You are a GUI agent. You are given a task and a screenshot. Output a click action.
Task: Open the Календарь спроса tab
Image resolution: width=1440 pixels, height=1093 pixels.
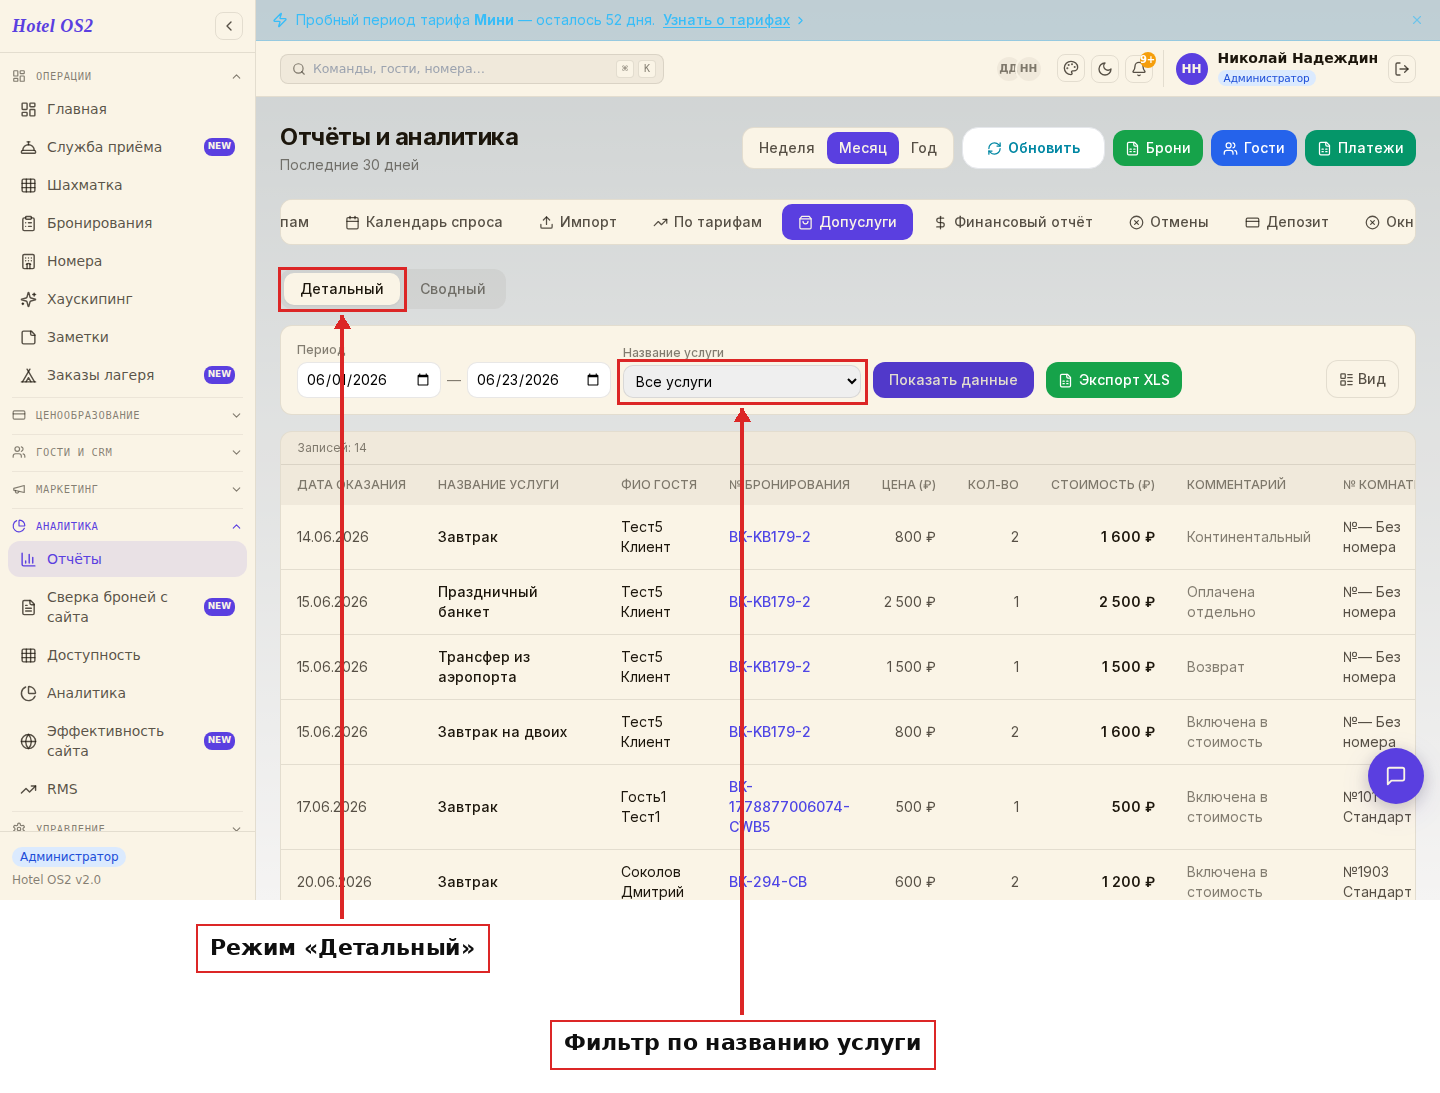click(x=424, y=222)
